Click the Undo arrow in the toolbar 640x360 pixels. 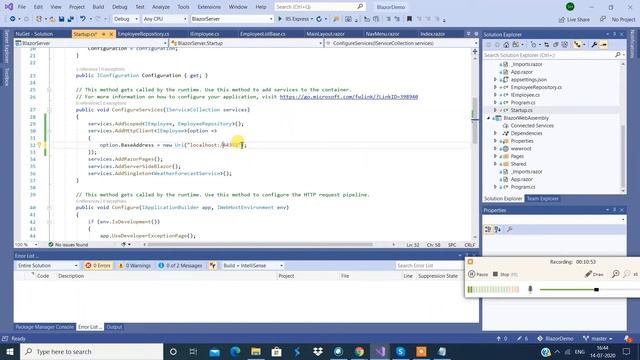pyautogui.click(x=83, y=19)
